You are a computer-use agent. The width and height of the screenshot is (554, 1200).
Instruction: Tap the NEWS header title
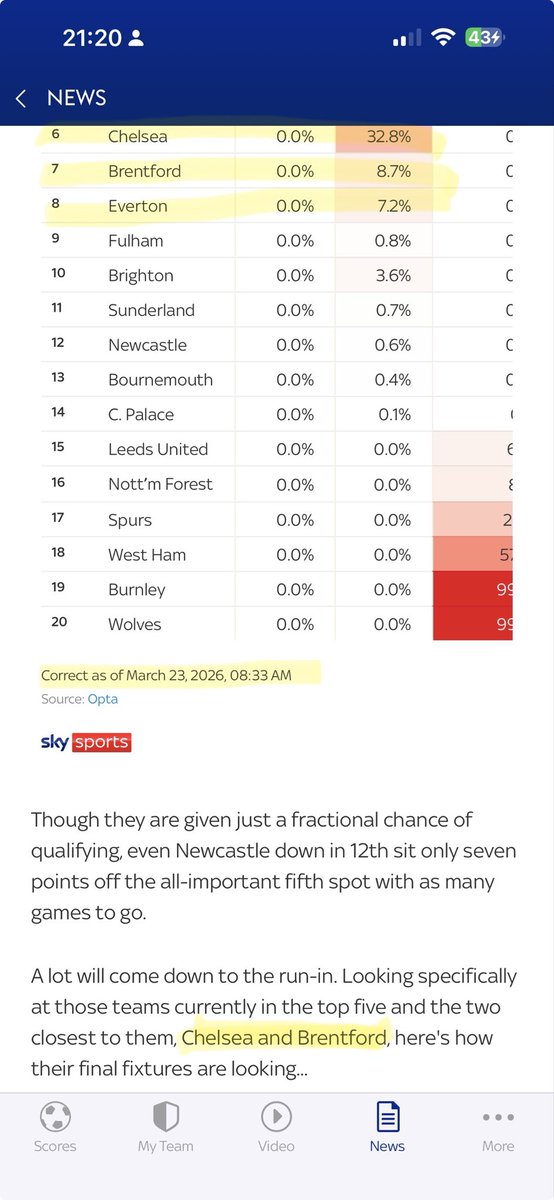[x=76, y=98]
